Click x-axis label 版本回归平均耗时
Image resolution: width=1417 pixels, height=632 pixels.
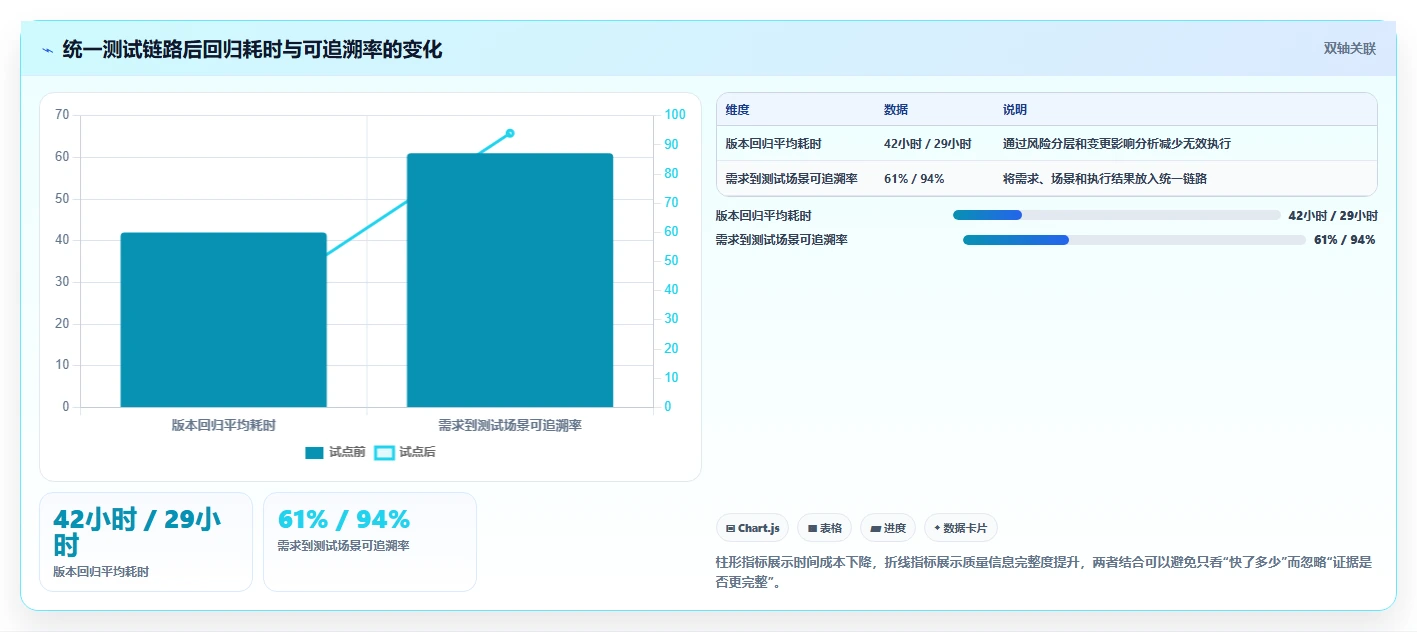coord(224,425)
